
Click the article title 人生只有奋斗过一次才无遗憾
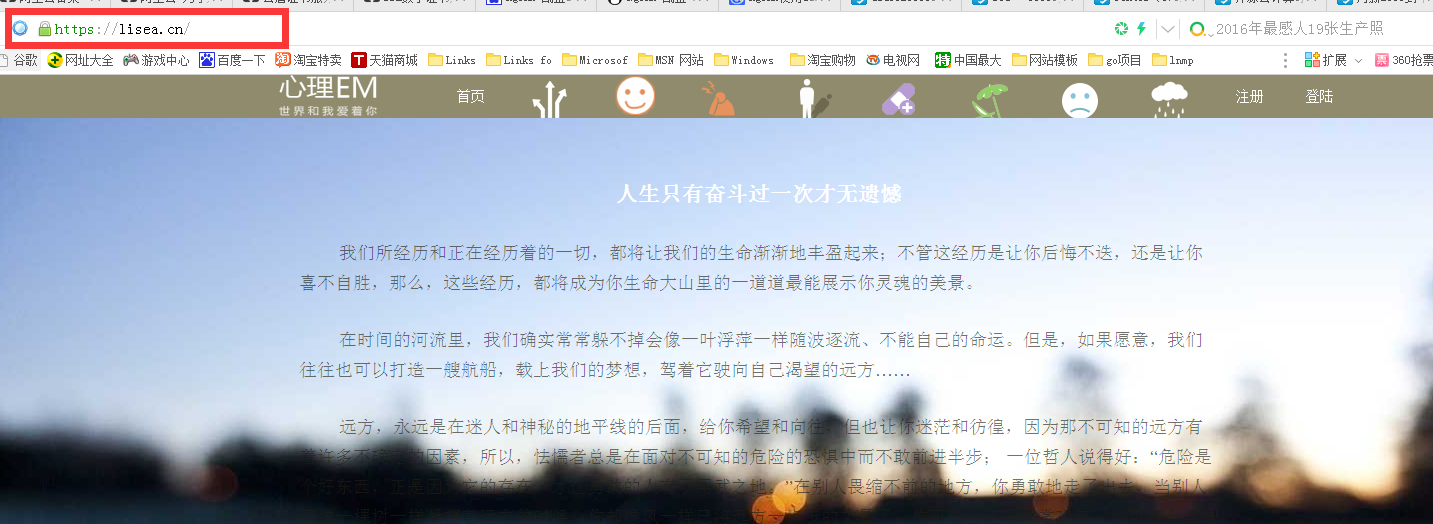pyautogui.click(x=759, y=194)
